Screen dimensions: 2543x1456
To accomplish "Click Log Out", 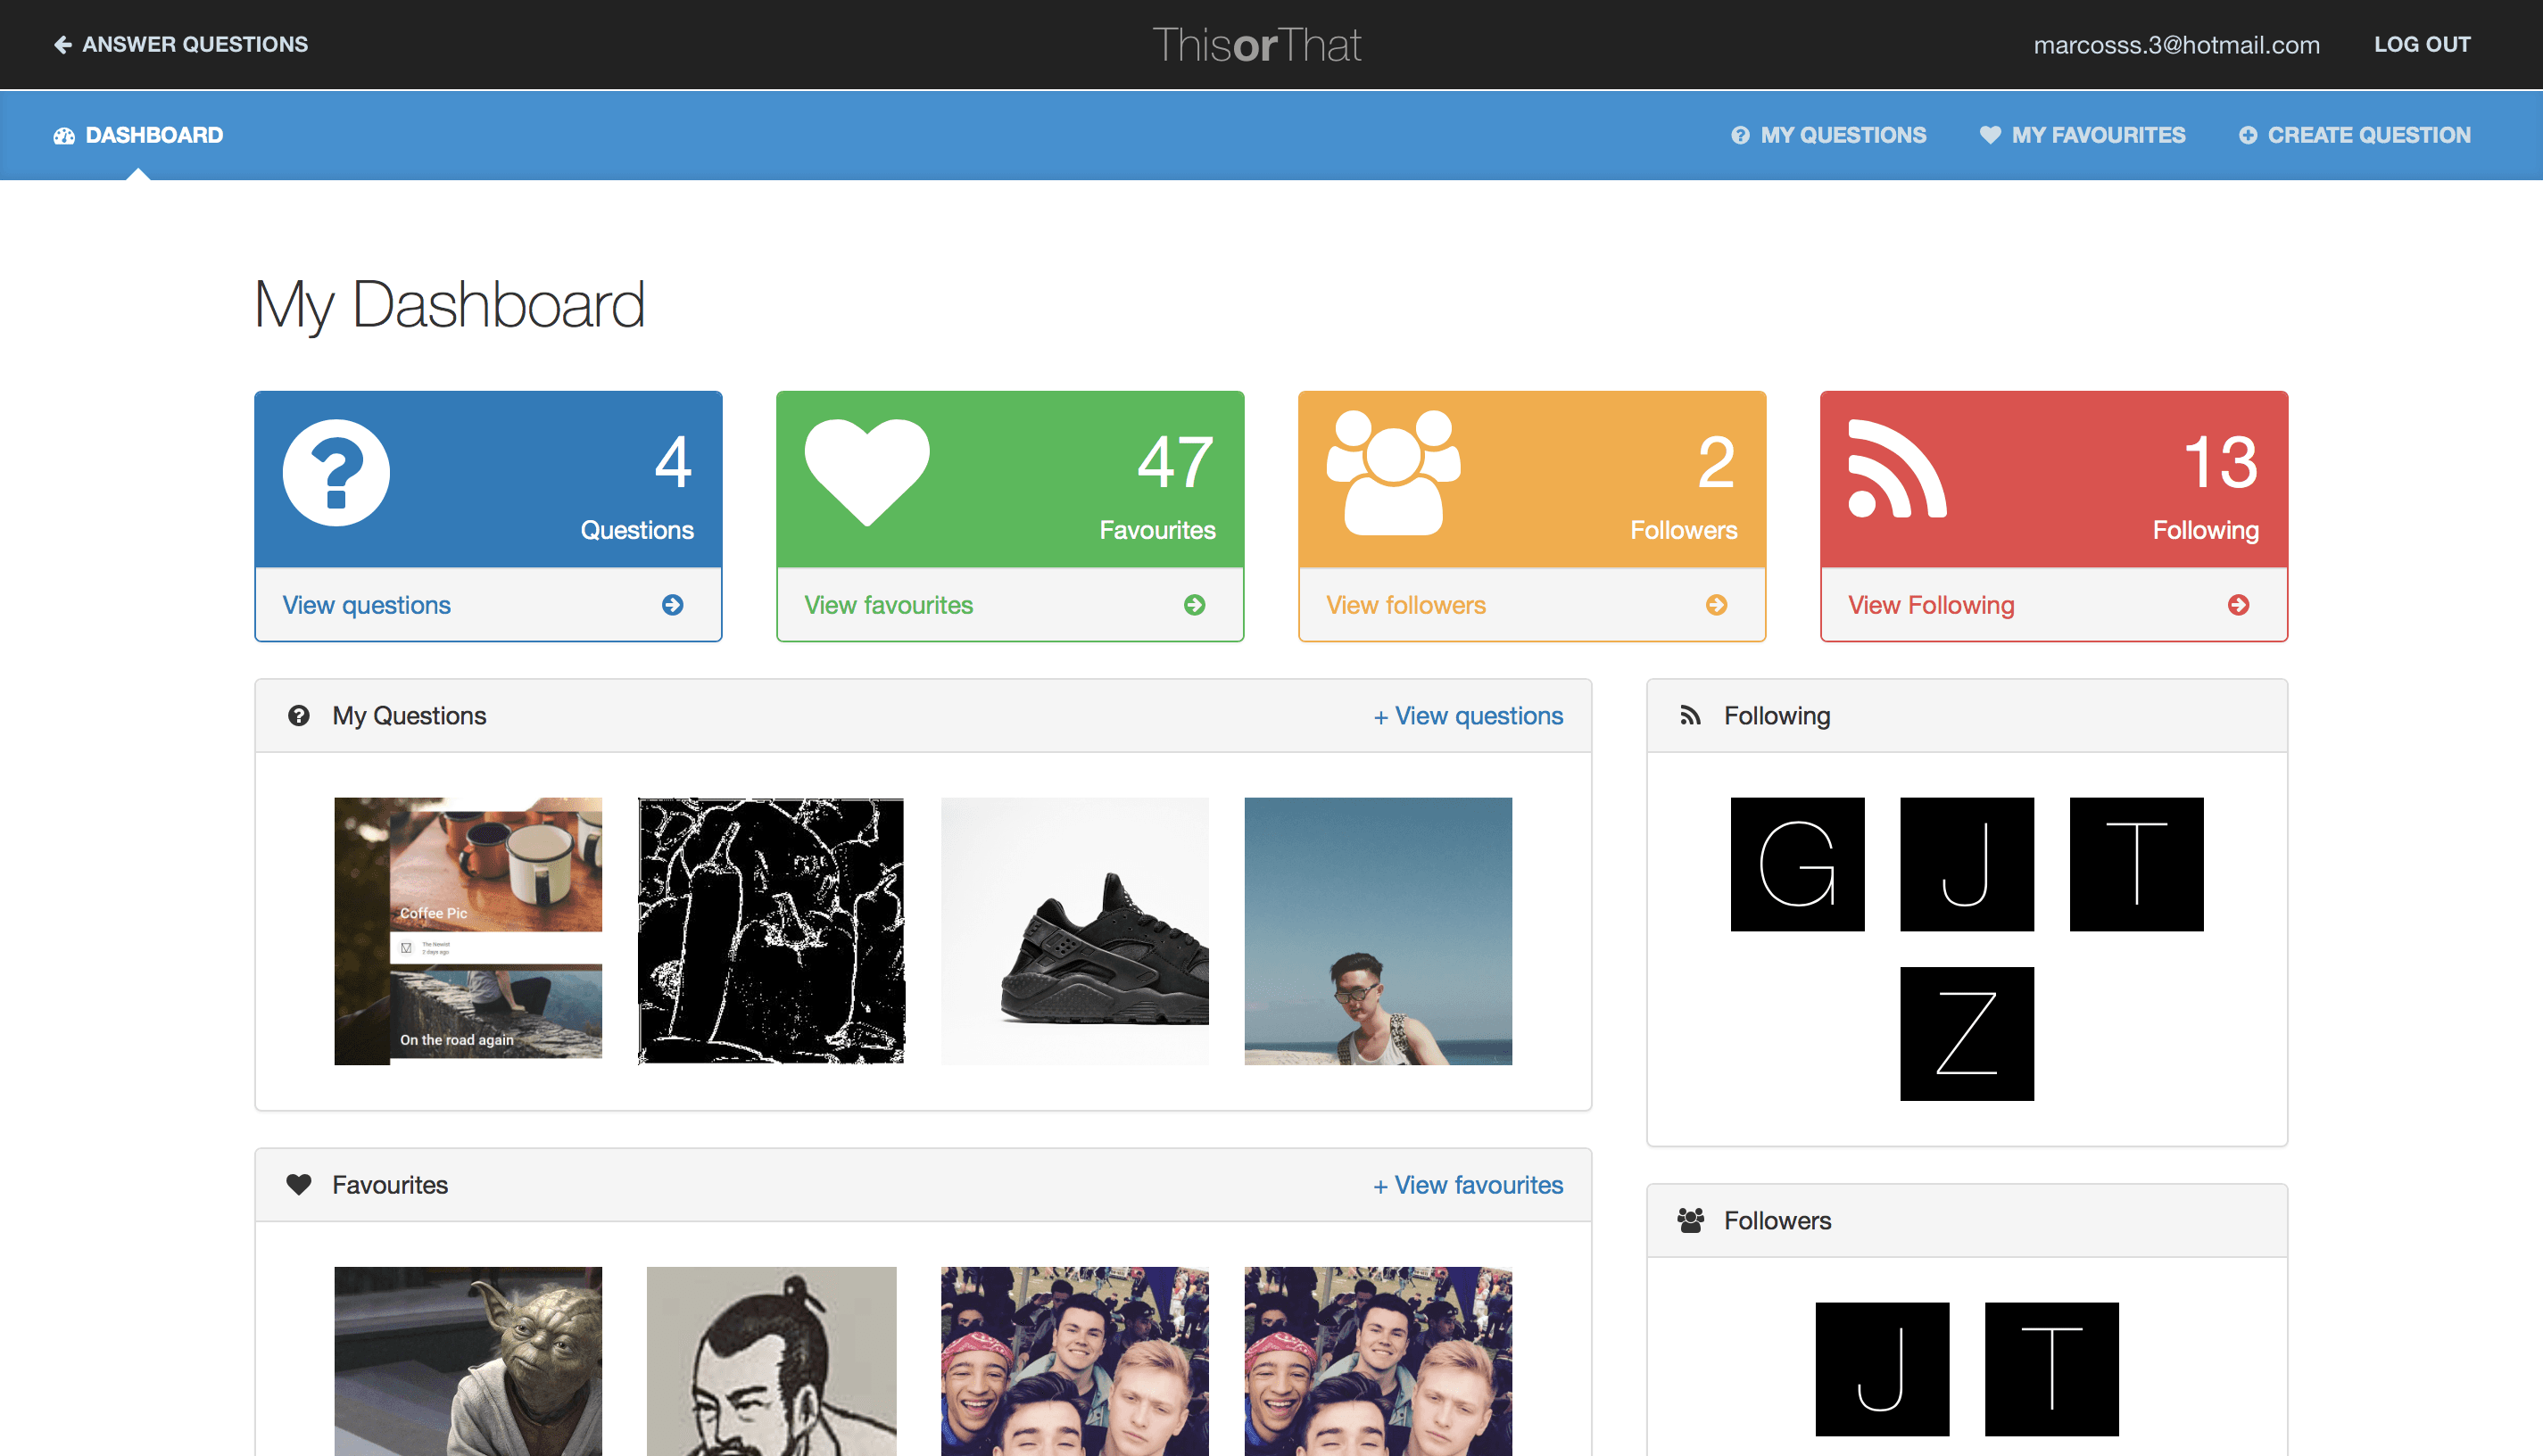I will 2422,44.
